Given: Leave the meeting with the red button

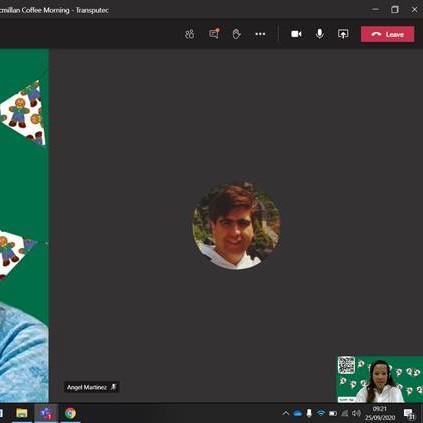Looking at the screenshot, I should pyautogui.click(x=387, y=34).
